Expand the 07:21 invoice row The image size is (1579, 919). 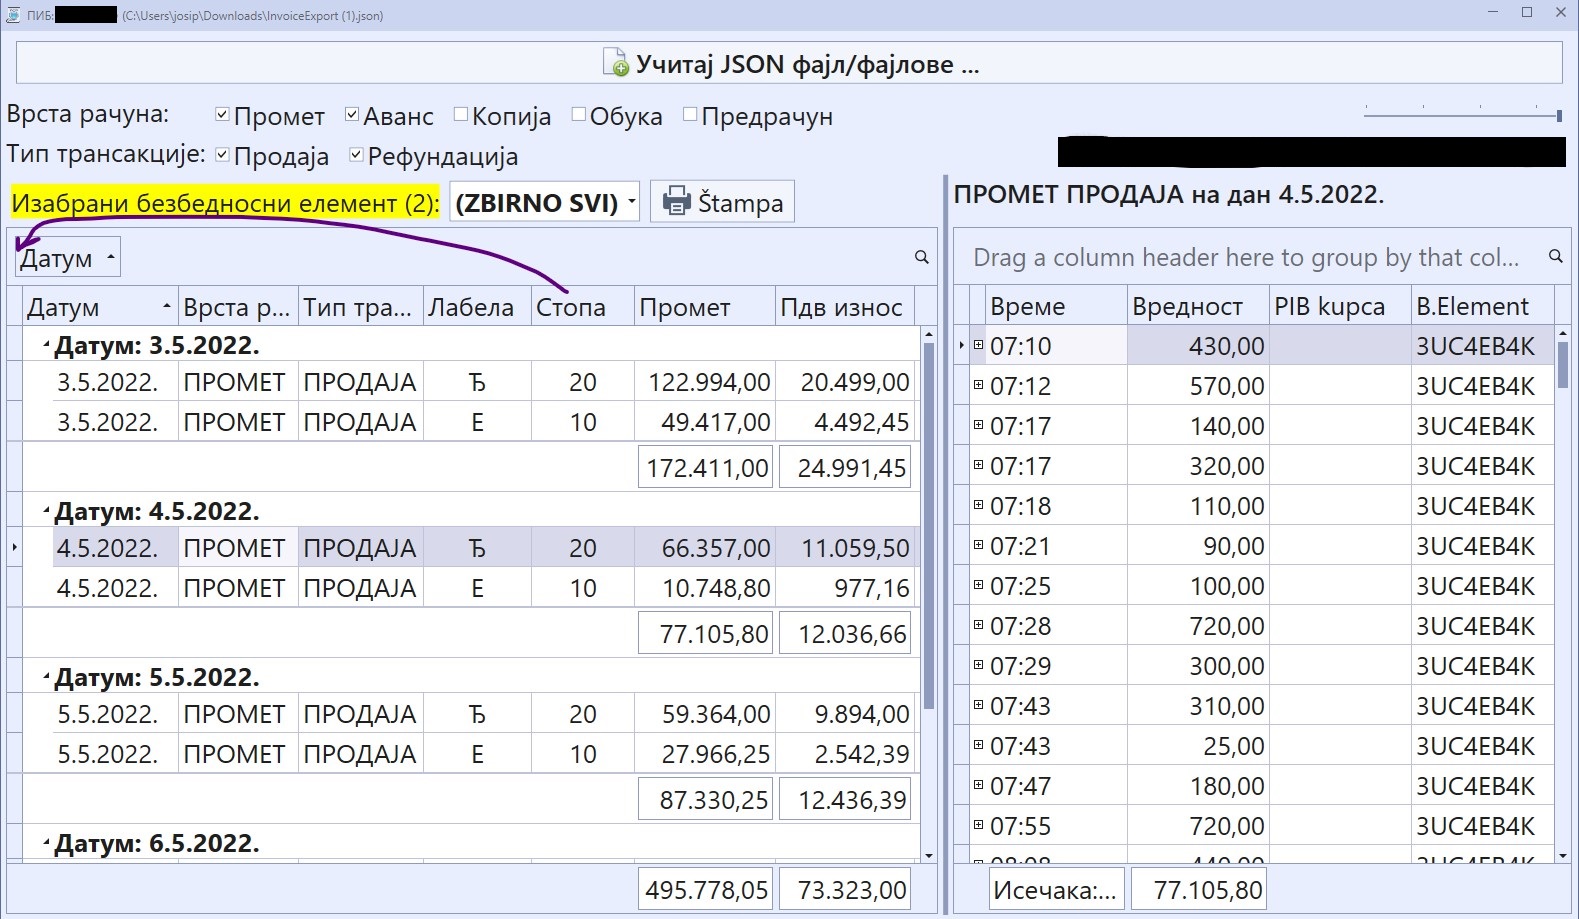pos(979,544)
